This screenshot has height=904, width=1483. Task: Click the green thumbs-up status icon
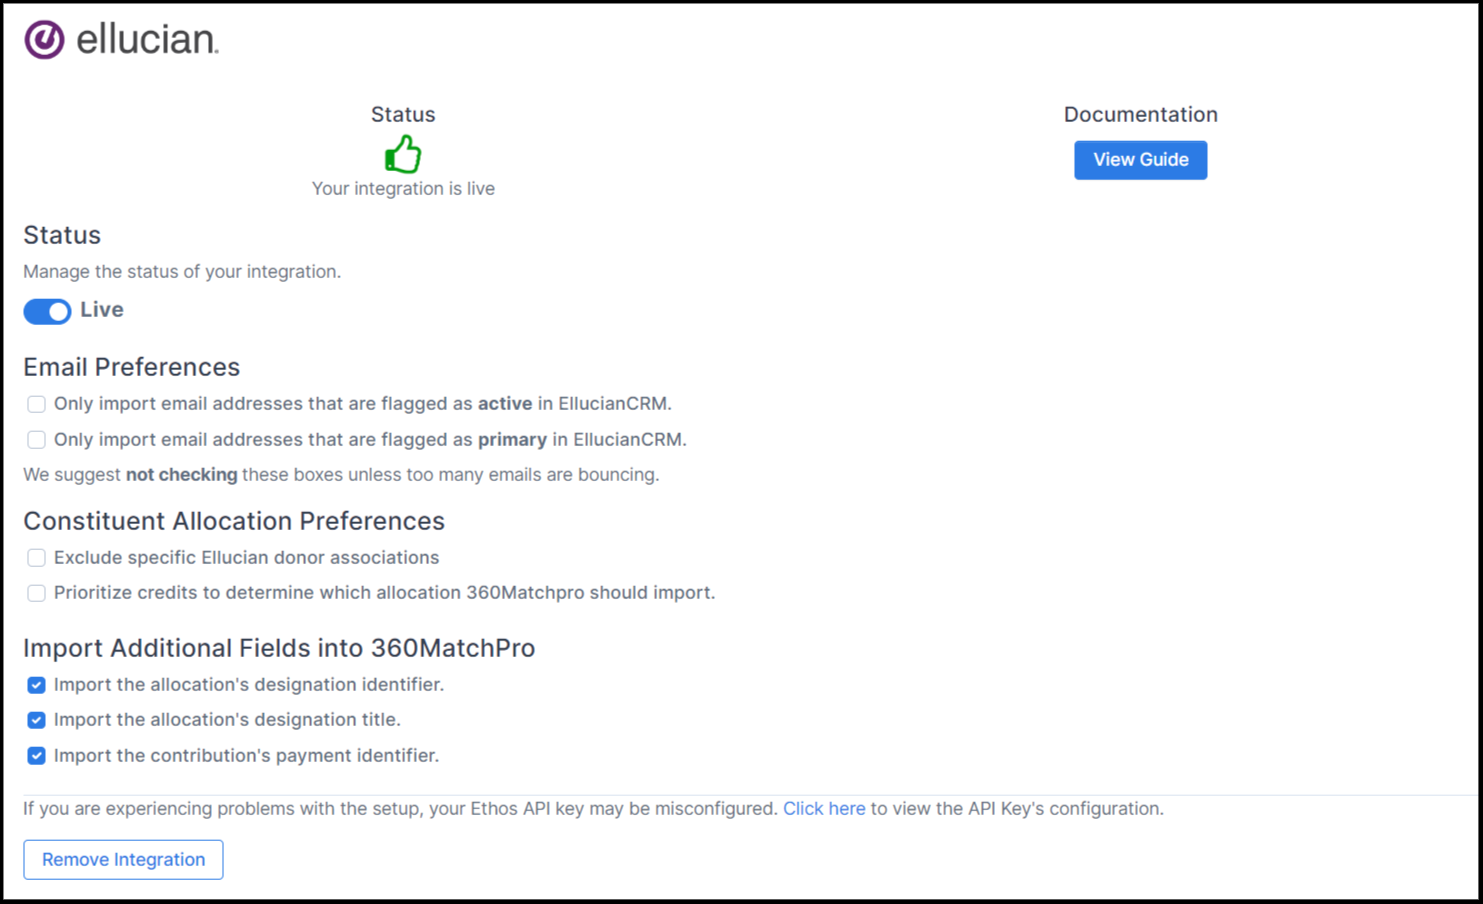403,155
